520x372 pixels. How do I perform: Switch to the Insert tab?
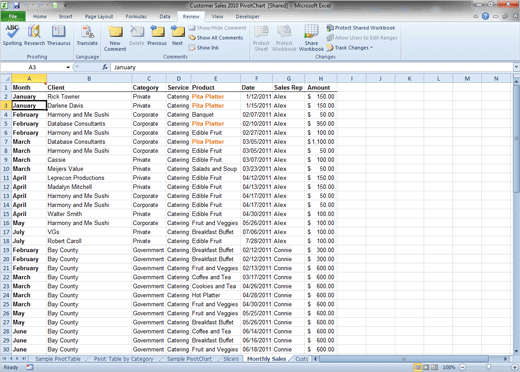(x=66, y=16)
